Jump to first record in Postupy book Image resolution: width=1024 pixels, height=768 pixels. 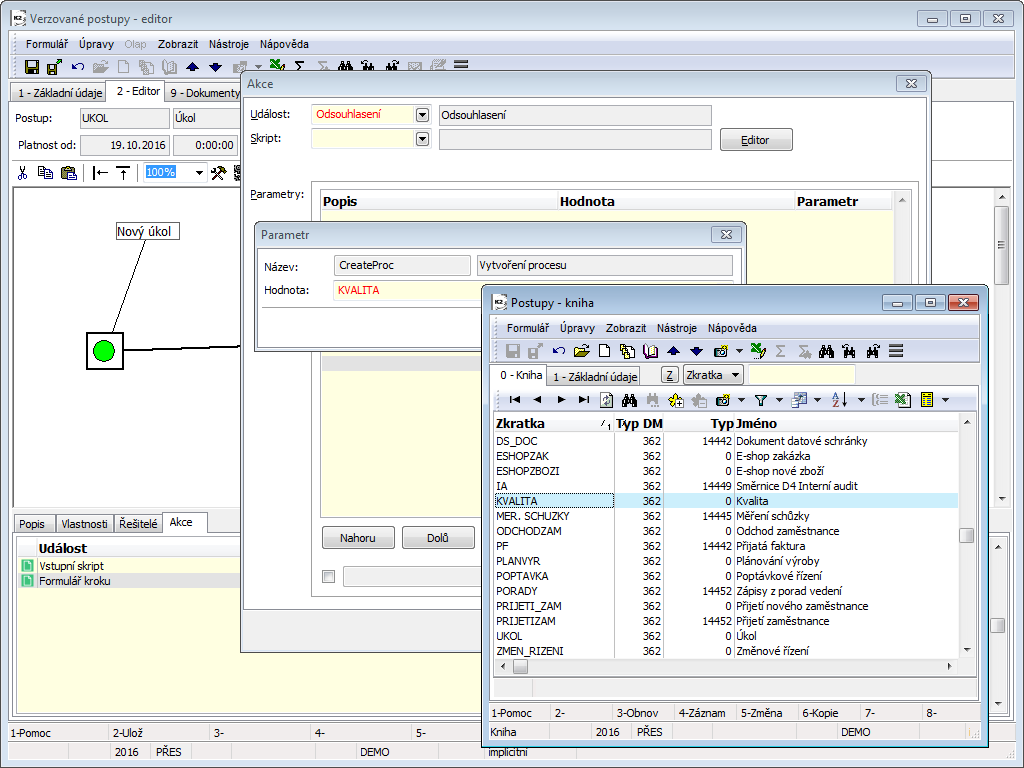point(515,400)
